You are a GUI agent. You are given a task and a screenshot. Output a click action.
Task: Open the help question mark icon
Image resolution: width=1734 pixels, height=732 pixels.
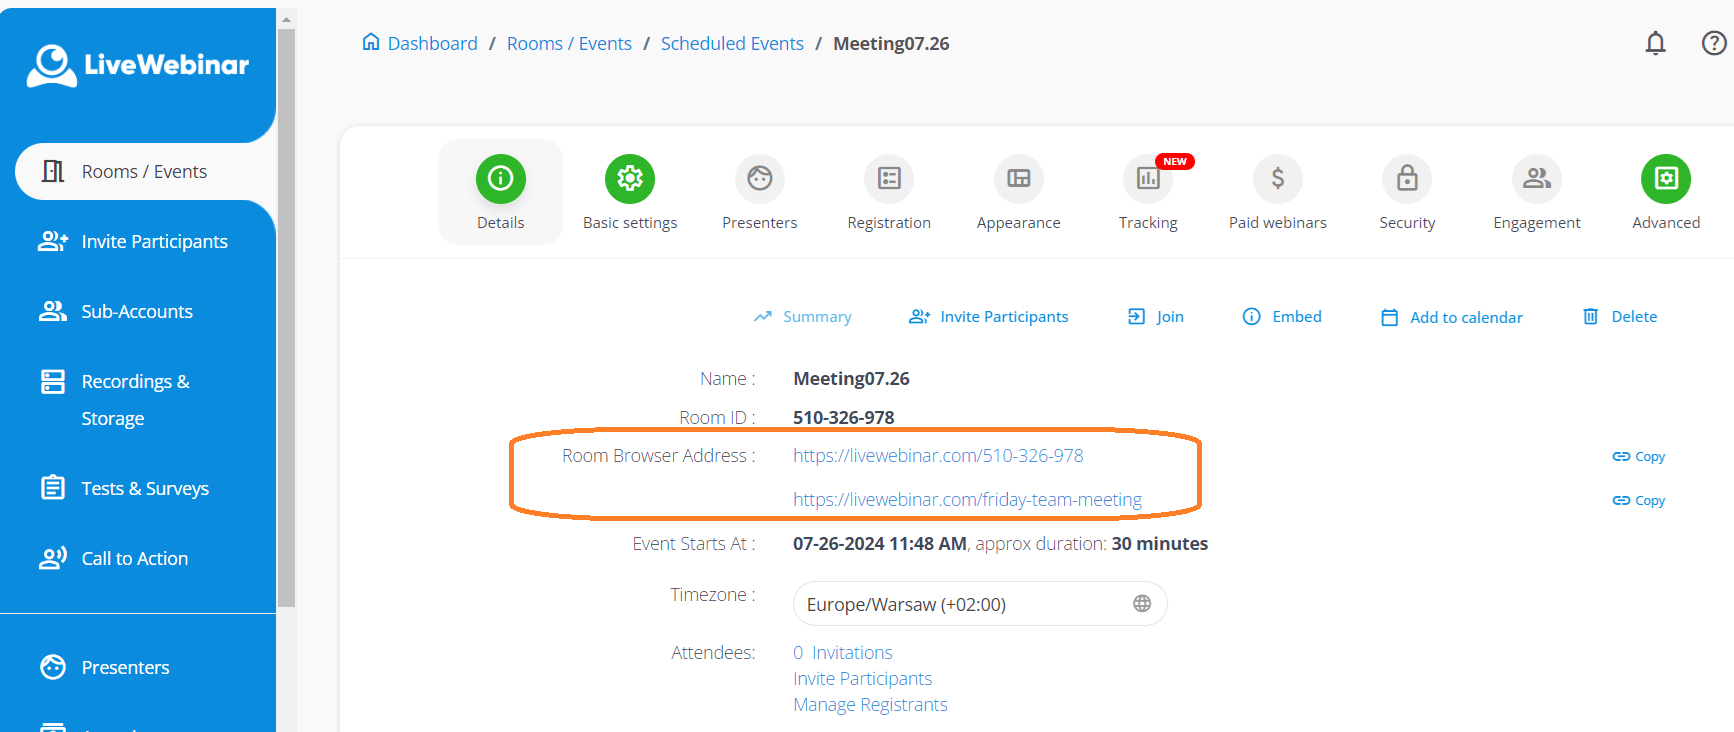click(x=1713, y=43)
